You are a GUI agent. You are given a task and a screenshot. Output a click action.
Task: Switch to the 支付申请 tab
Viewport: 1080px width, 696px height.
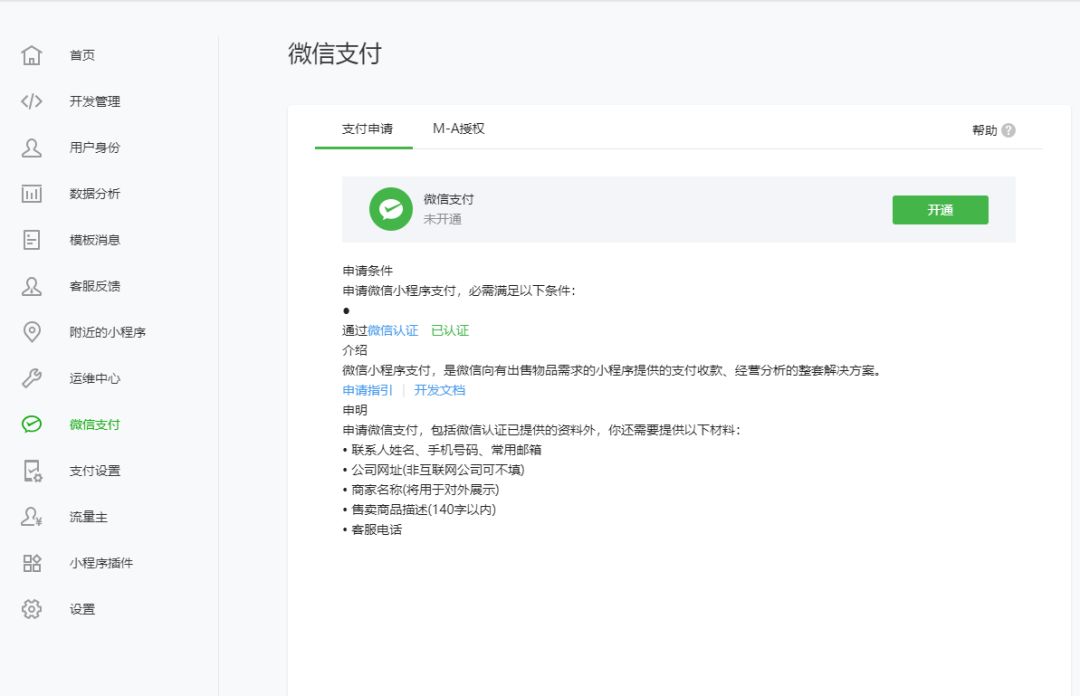367,129
